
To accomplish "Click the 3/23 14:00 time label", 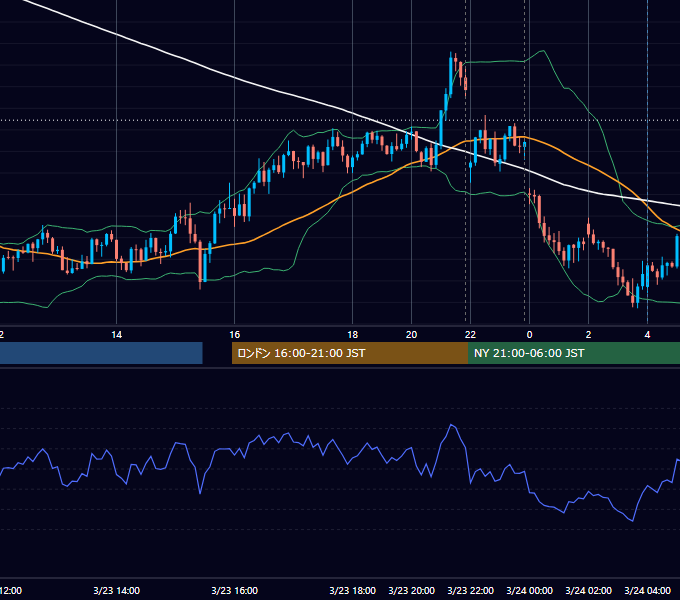I will [x=117, y=590].
